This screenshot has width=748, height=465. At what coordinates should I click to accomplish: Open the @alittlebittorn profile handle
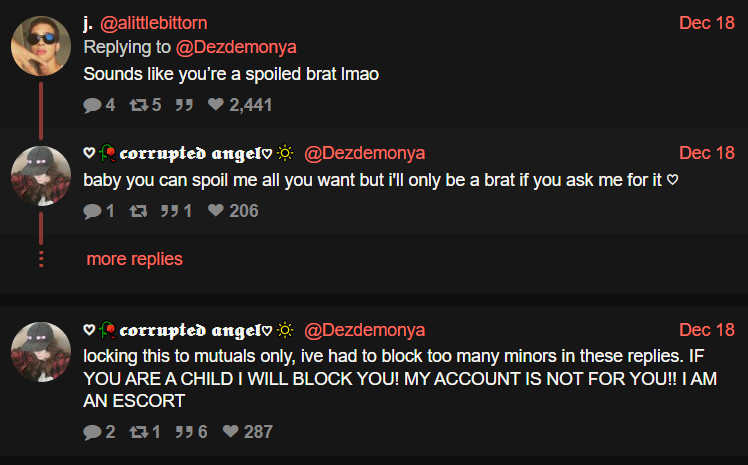154,23
